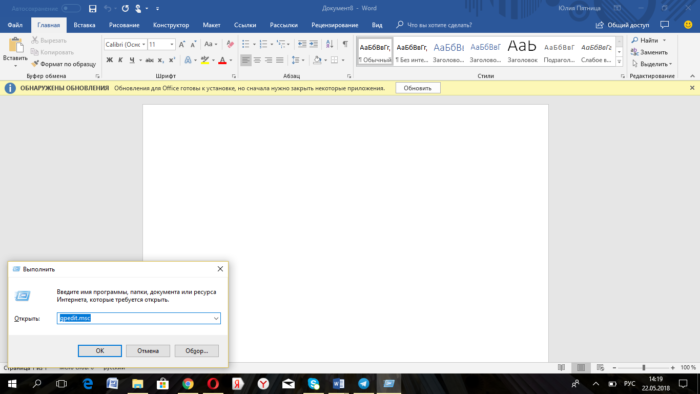Click the multilevel list icon

[281, 44]
